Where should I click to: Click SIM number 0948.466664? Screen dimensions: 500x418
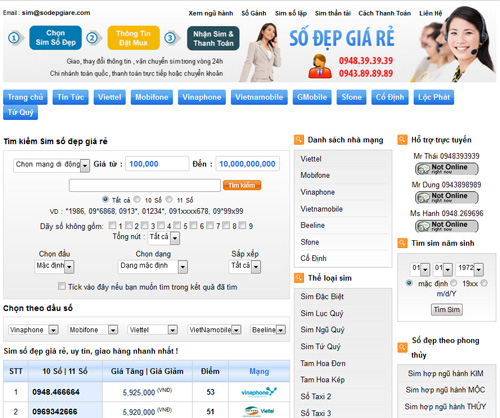coord(56,392)
